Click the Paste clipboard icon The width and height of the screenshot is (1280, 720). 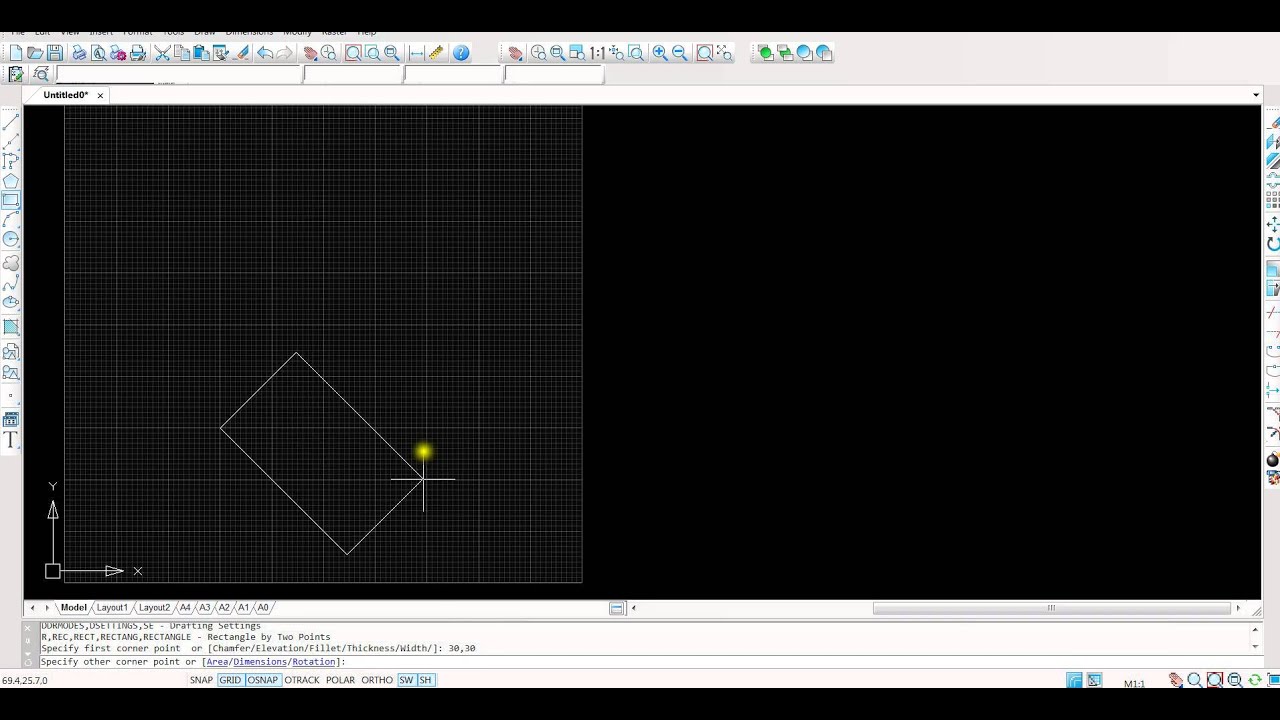201,53
